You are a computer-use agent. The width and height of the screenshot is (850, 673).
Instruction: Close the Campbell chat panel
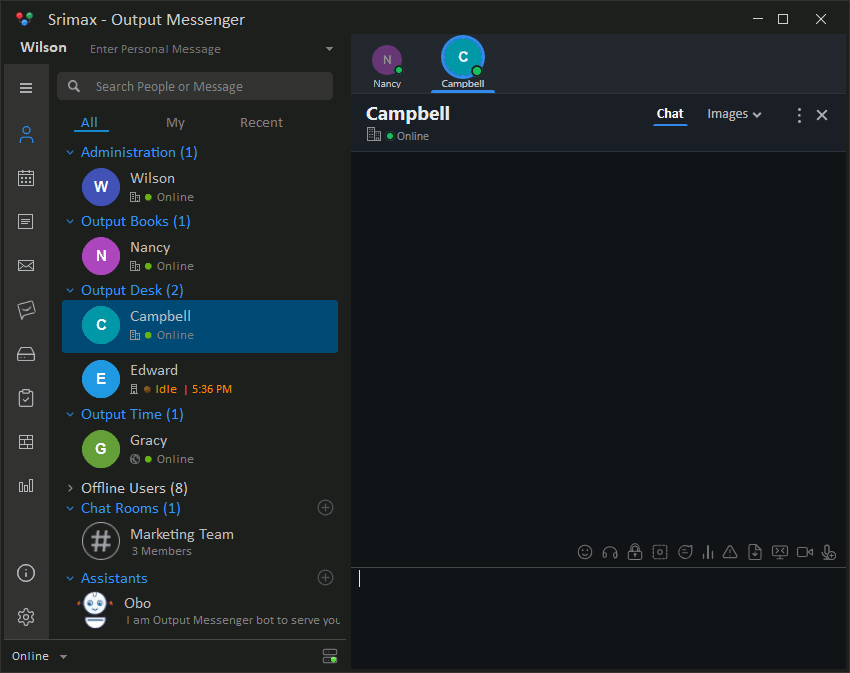822,115
